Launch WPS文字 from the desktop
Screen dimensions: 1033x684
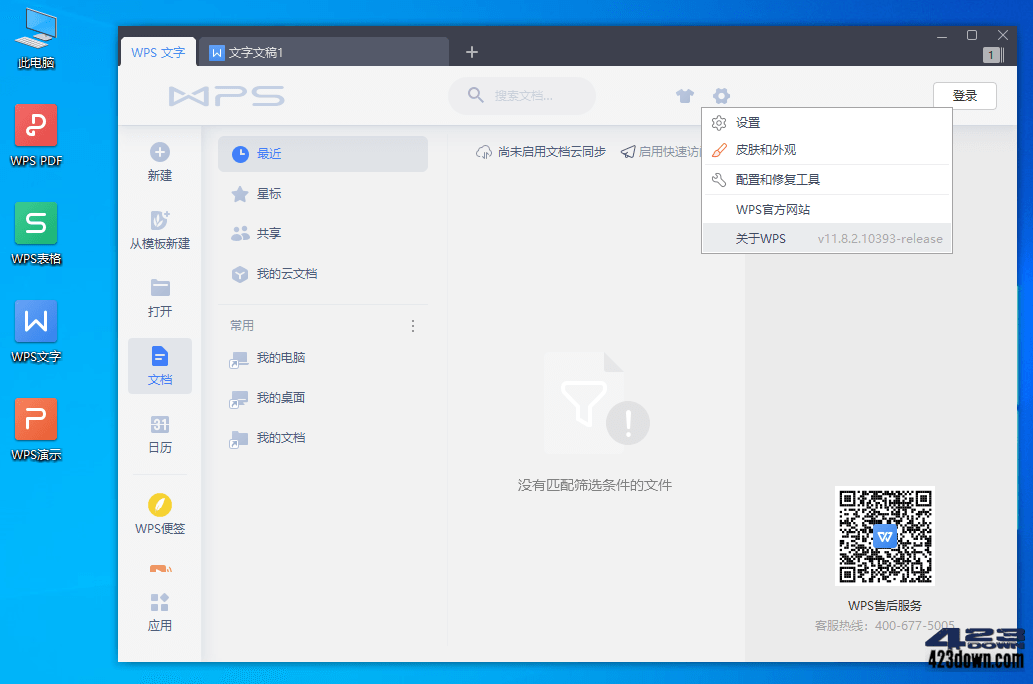(36, 331)
